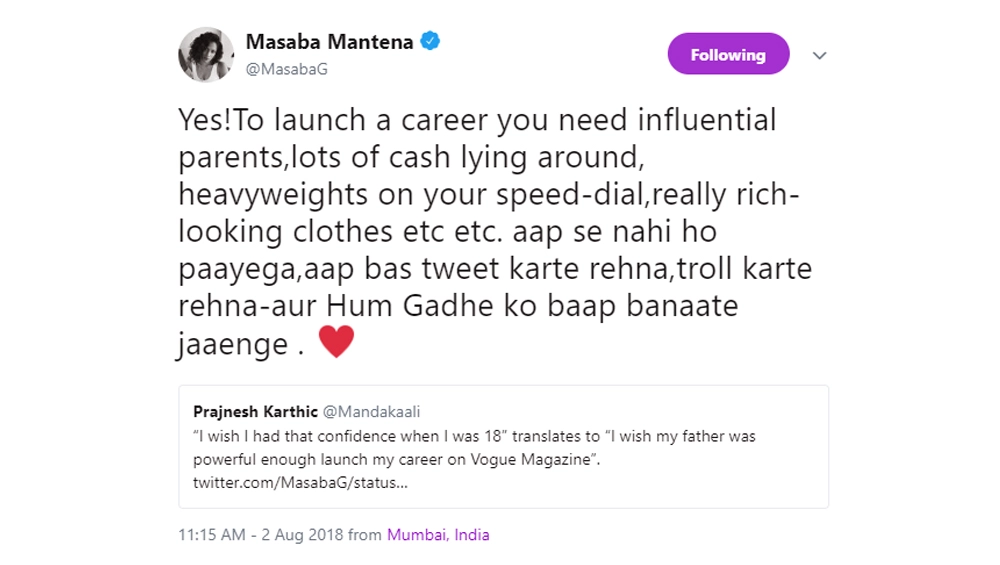The width and height of the screenshot is (1000, 565).
Task: Open the Masaba Mantena display name
Action: (x=329, y=42)
